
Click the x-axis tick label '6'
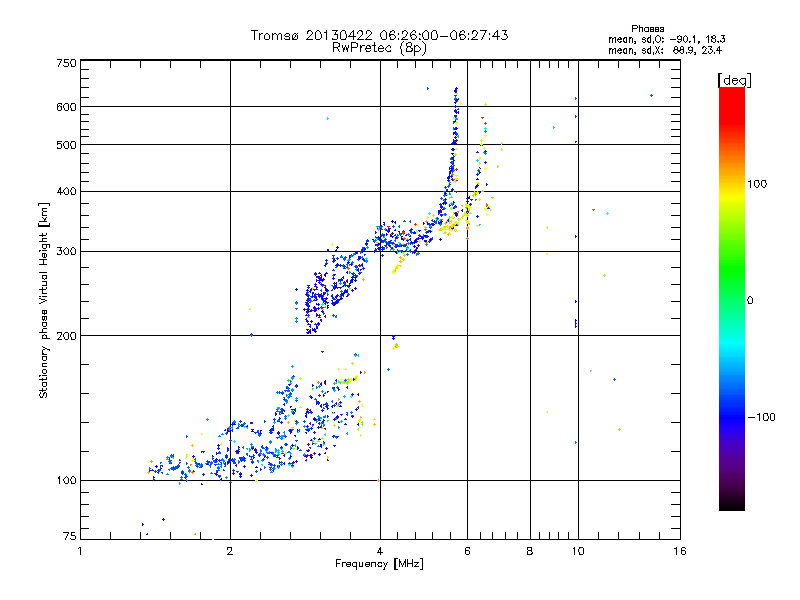click(x=467, y=551)
